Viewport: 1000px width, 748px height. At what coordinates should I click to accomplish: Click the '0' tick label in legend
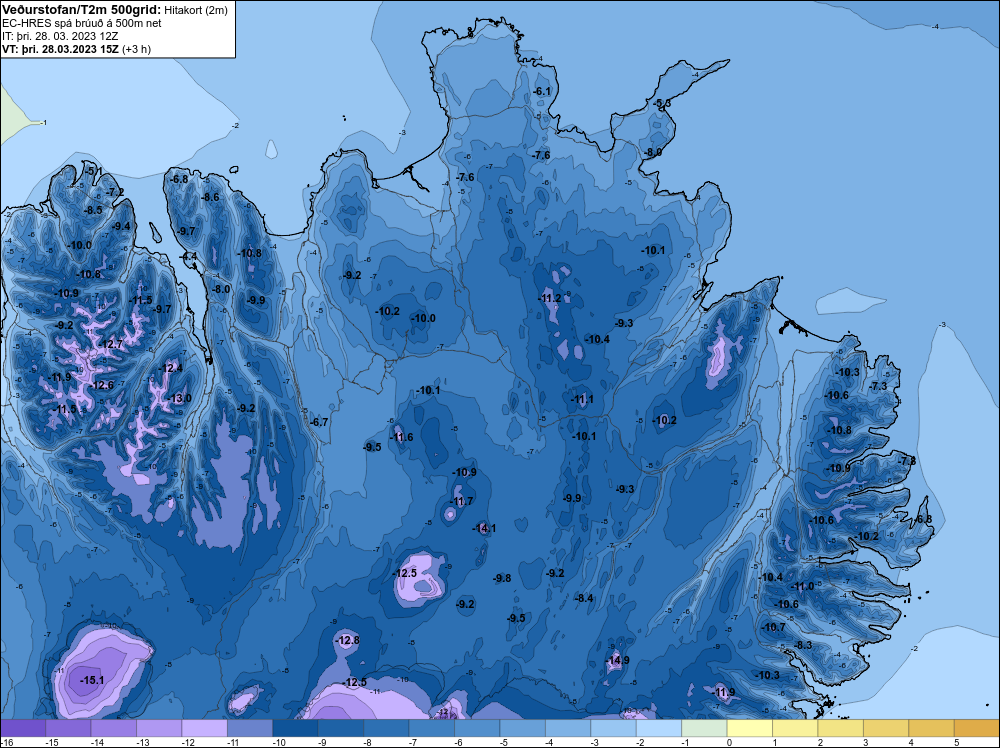730,742
